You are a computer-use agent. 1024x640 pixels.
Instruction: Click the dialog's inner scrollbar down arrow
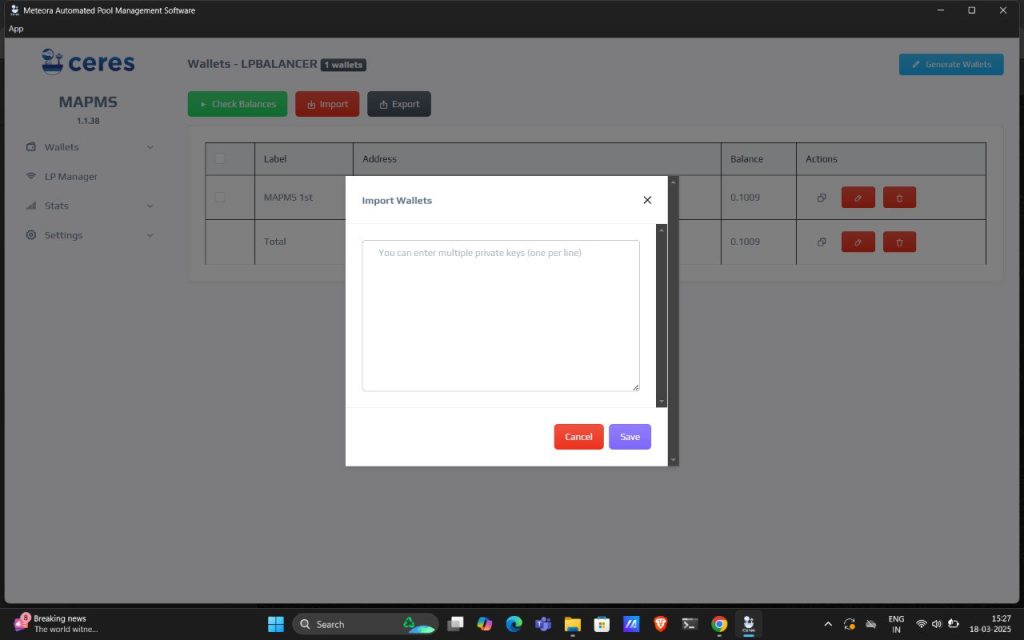point(662,402)
